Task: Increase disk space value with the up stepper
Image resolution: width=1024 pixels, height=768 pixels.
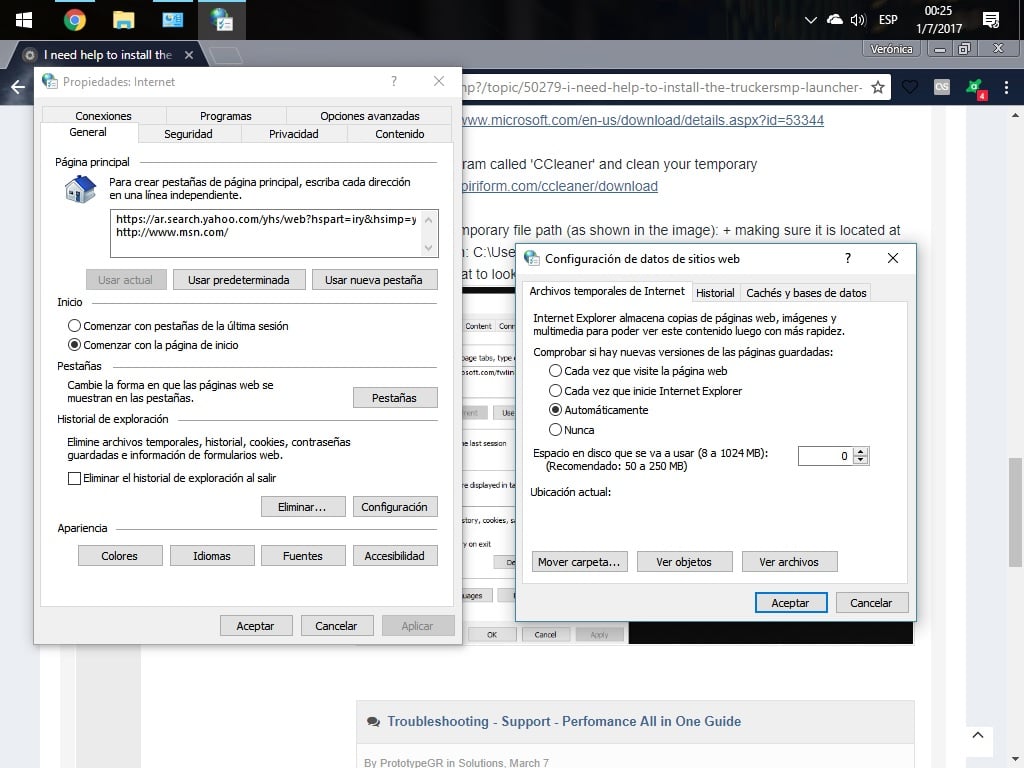Action: pos(861,450)
